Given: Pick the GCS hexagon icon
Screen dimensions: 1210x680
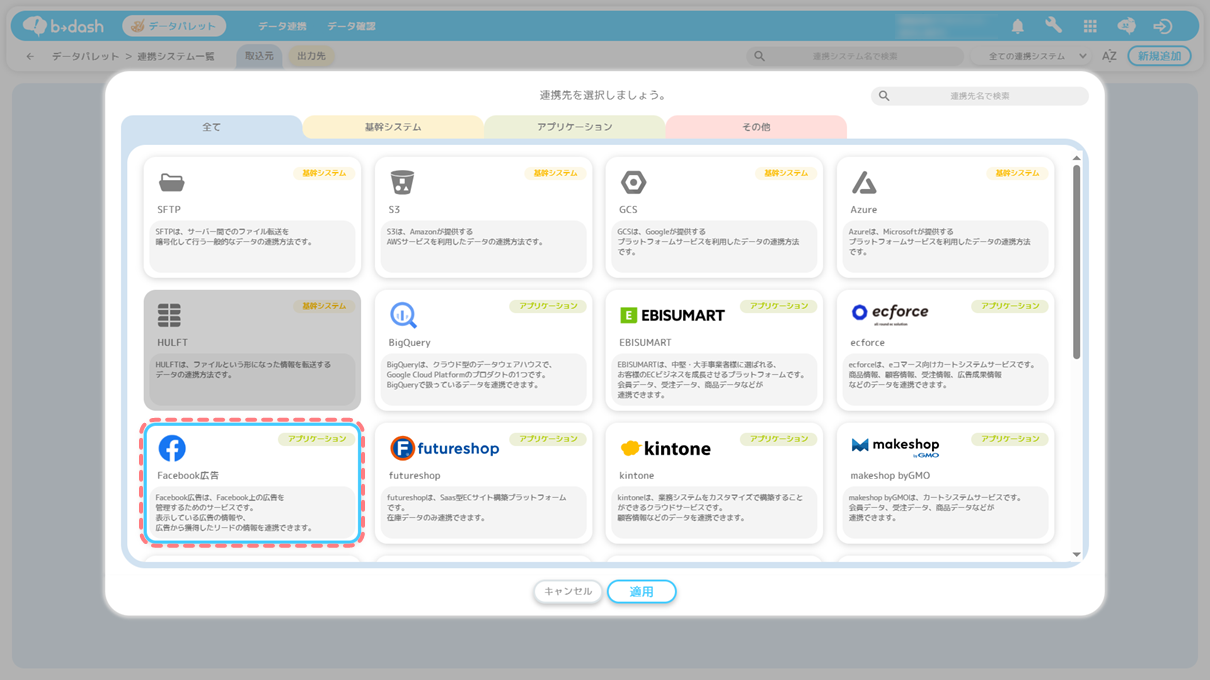Looking at the screenshot, I should (x=633, y=182).
